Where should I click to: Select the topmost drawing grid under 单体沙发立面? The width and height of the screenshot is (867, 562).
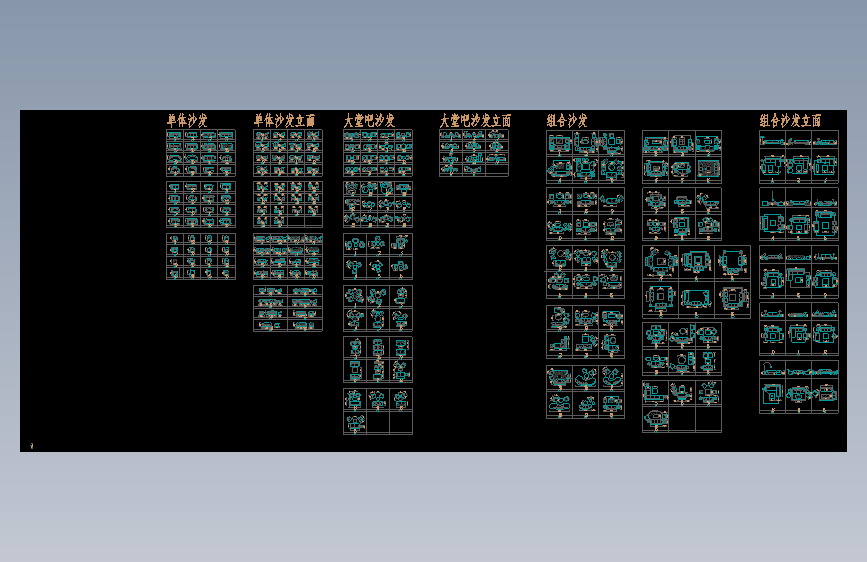(x=288, y=153)
